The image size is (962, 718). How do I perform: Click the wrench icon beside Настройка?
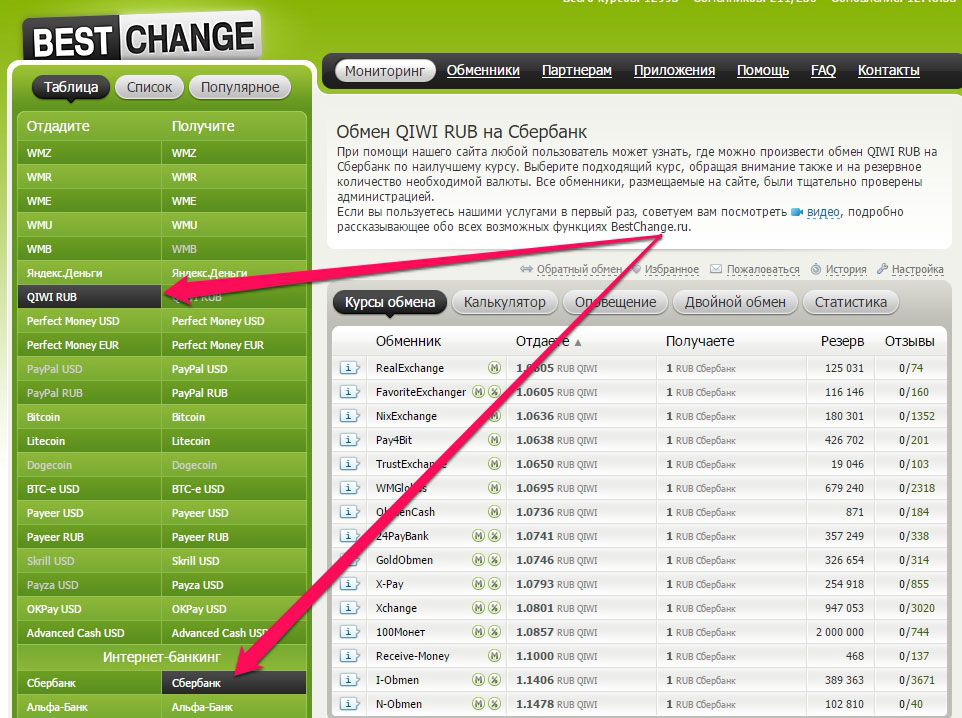[x=882, y=269]
